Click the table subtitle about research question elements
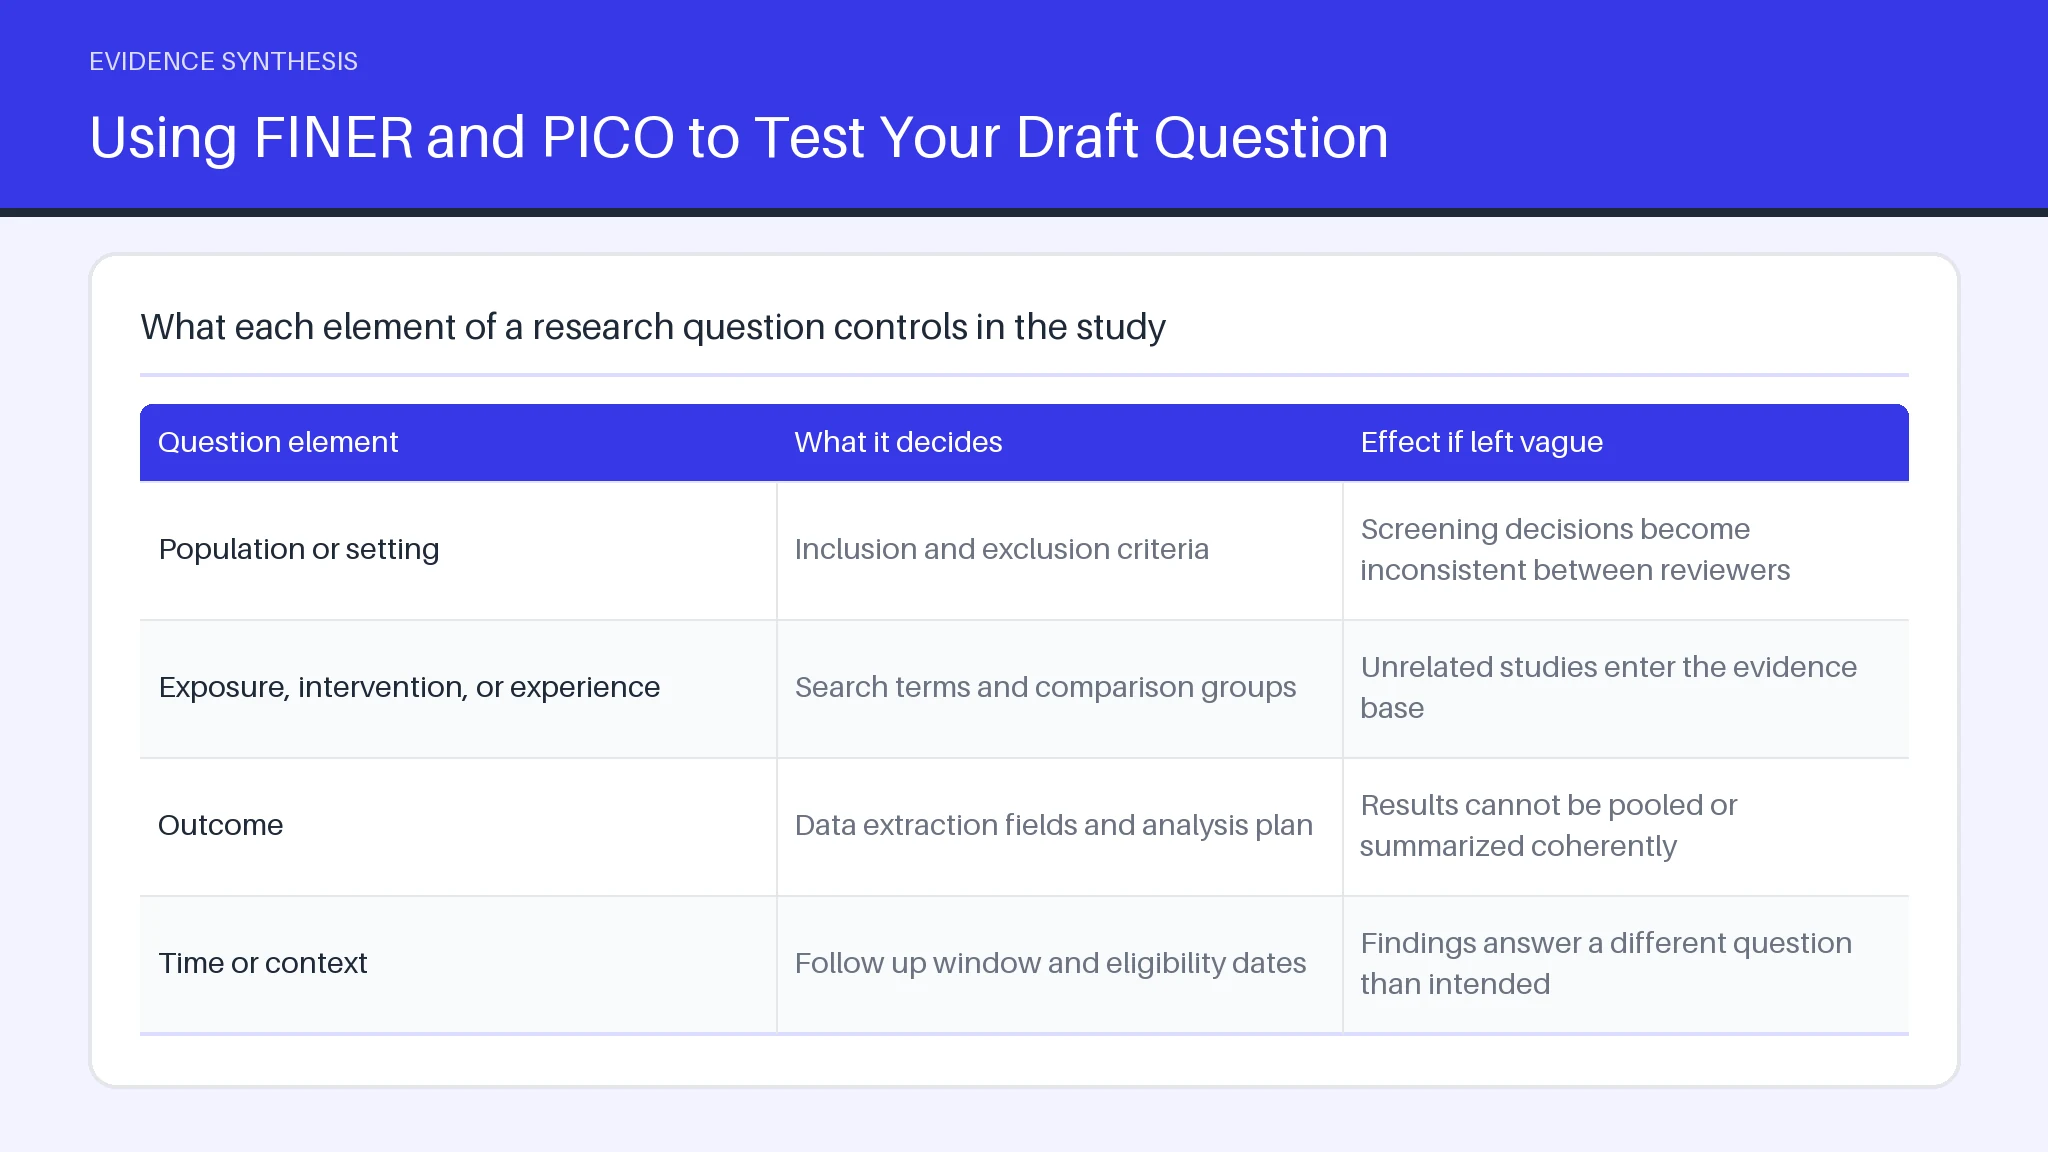2048x1152 pixels. (653, 327)
